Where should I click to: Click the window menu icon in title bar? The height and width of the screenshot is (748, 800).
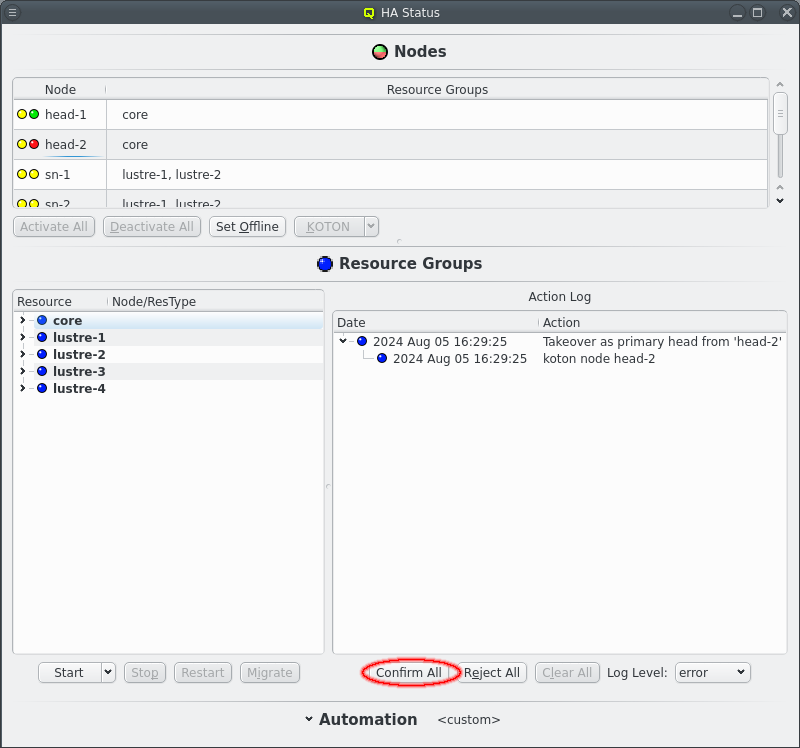coord(13,12)
